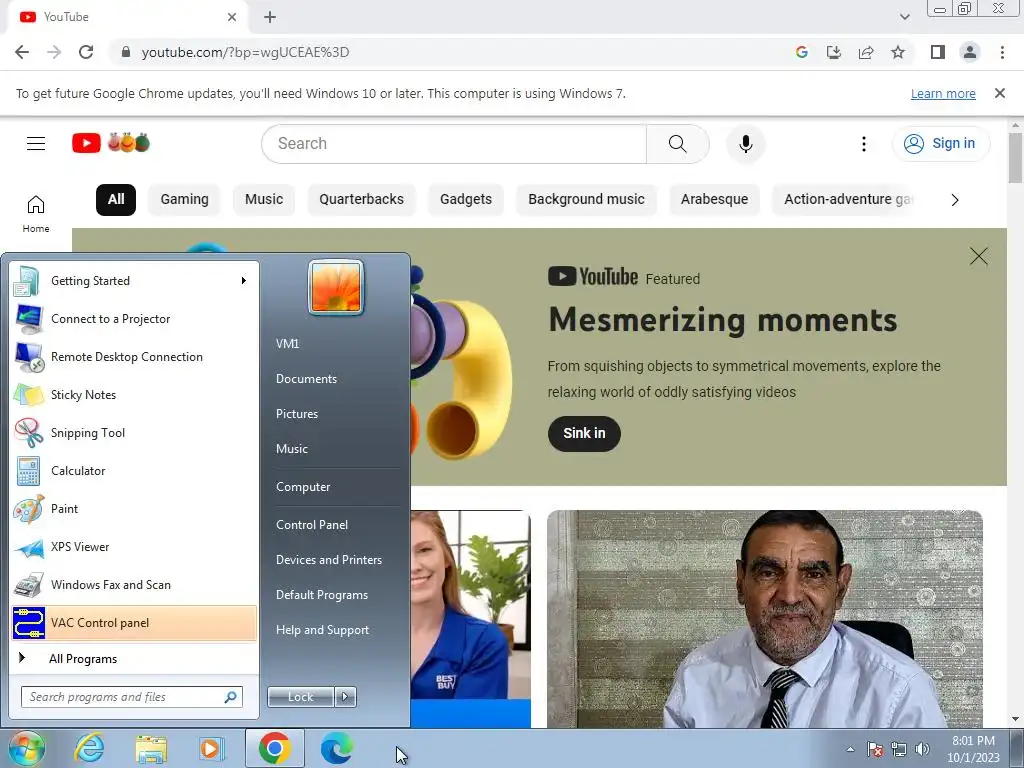Expand Getting Started submenu arrow
Image resolution: width=1024 pixels, height=768 pixels.
click(x=243, y=281)
